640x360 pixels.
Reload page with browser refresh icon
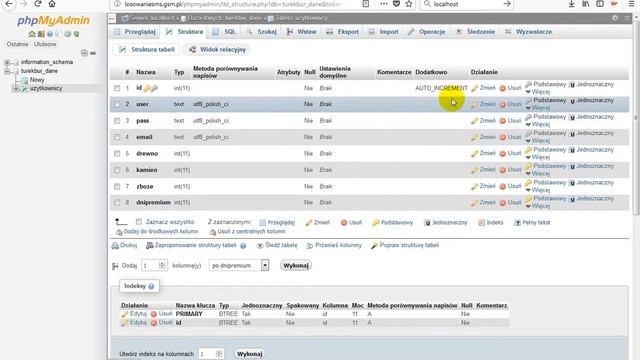coord(38,4)
